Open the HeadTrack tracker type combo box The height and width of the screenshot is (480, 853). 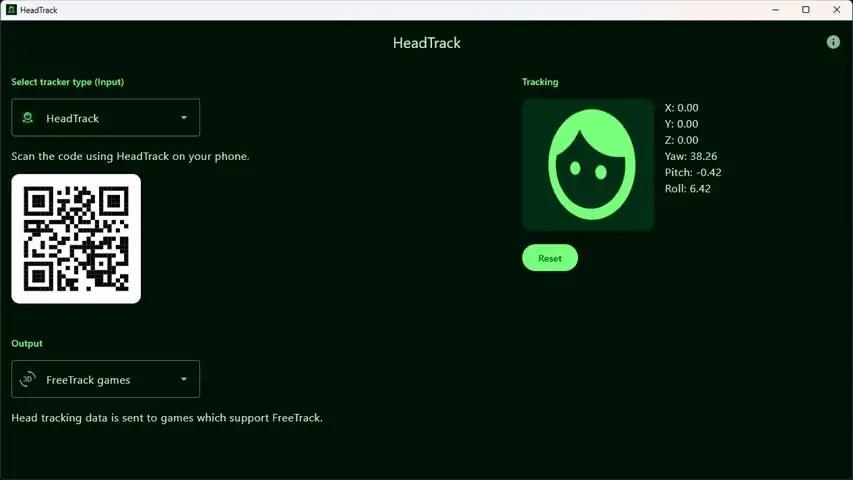pyautogui.click(x=106, y=118)
